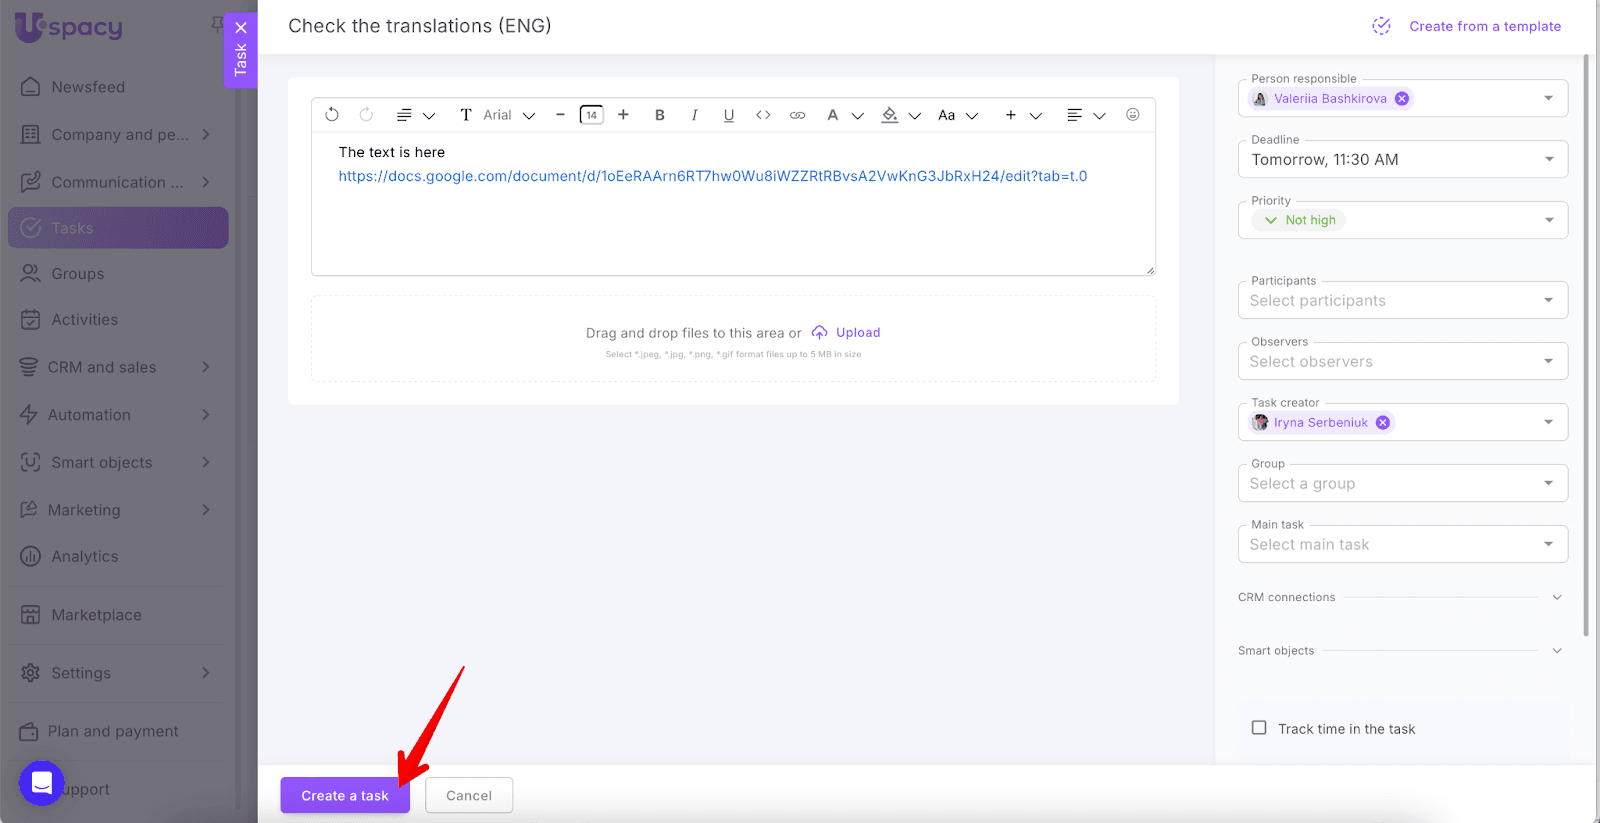Click the undo icon in editor toolbar

pos(332,115)
